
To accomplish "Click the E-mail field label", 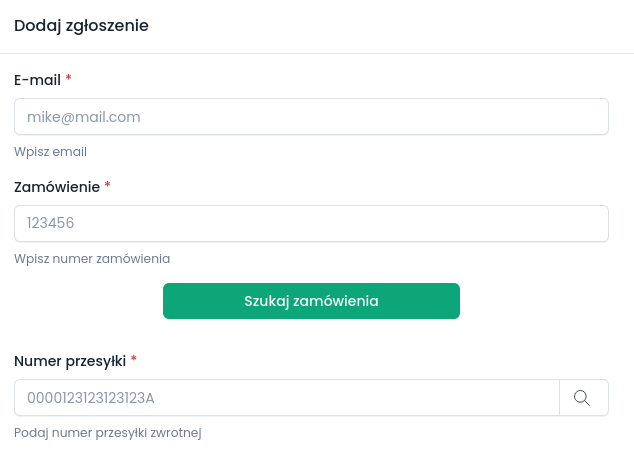I will [37, 80].
